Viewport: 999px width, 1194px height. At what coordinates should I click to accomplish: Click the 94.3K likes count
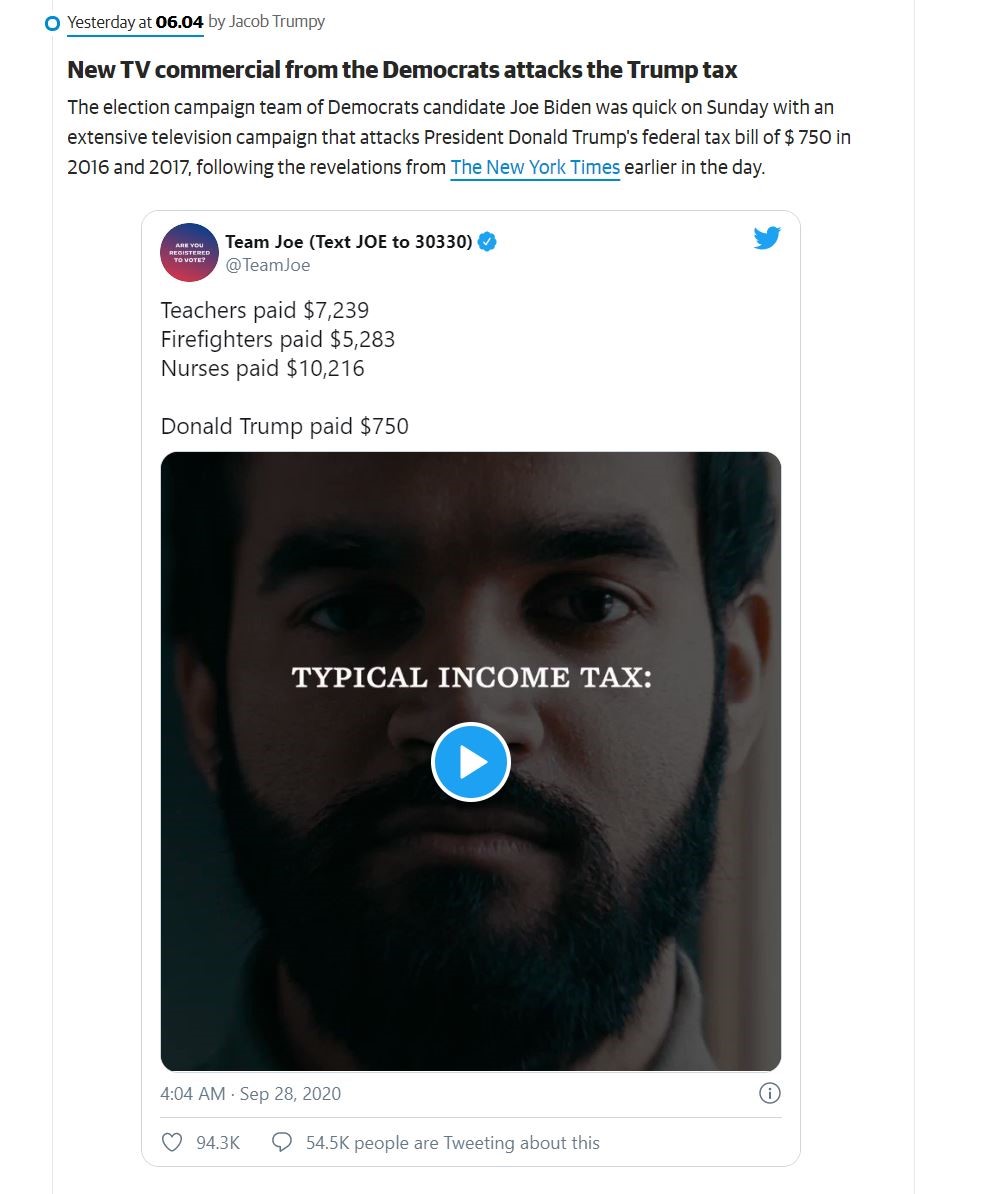coord(218,1142)
